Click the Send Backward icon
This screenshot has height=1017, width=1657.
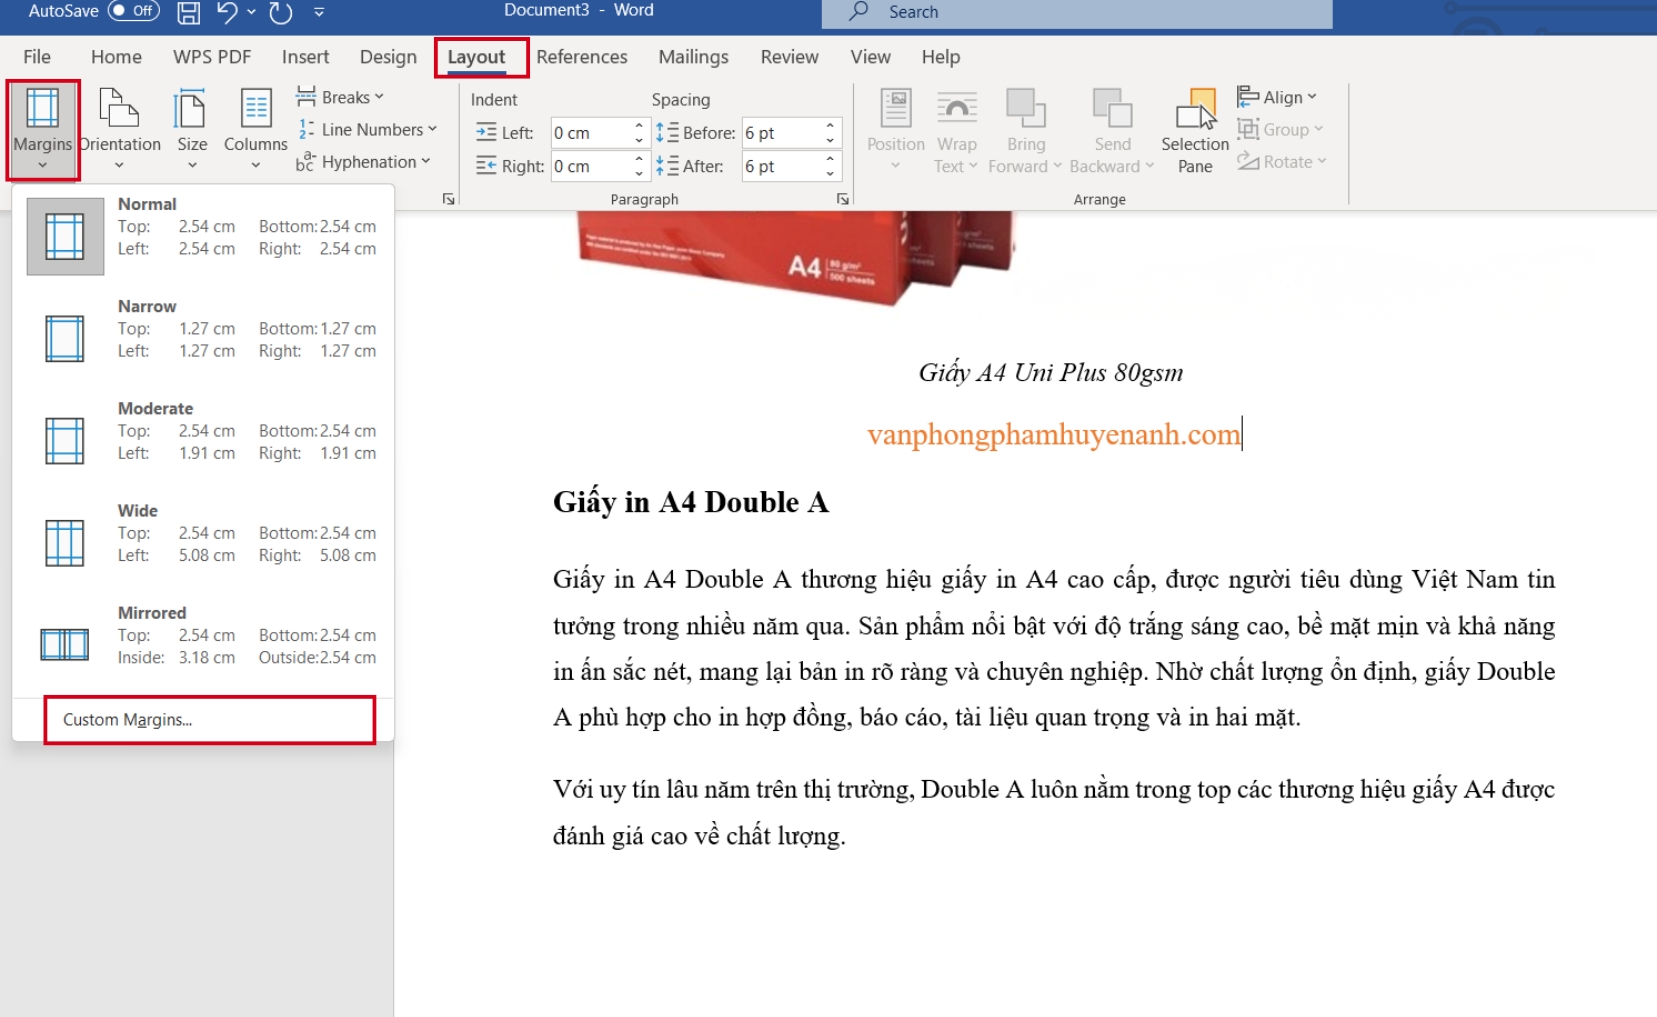click(1113, 108)
